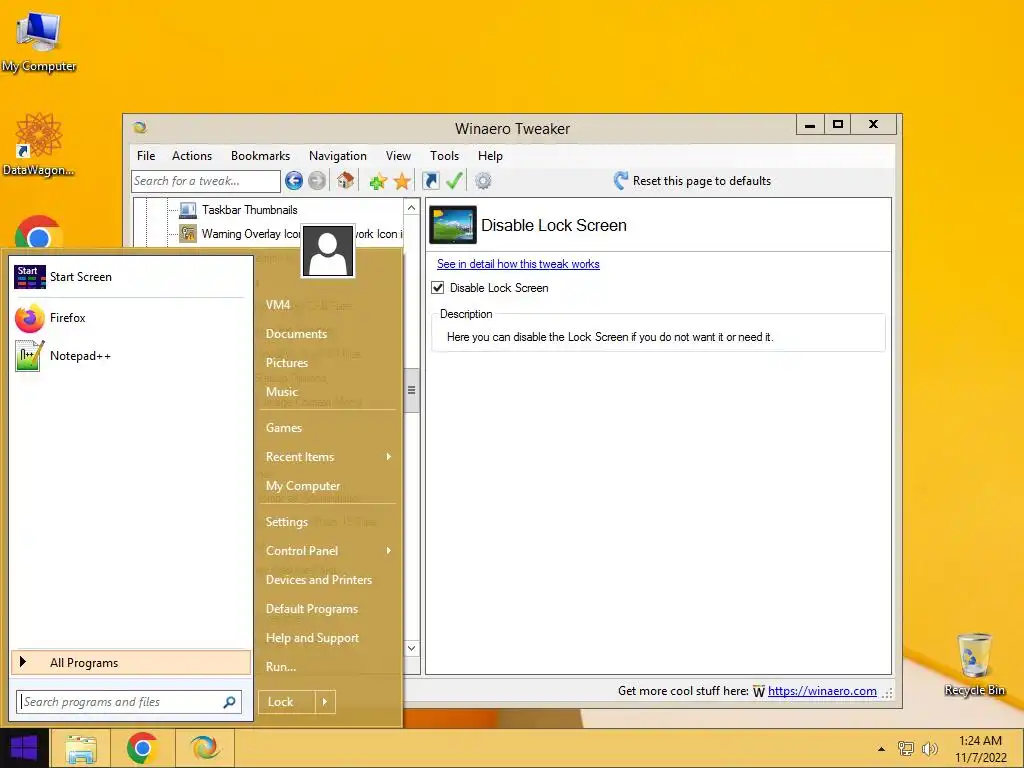Click the tree scrollbar thumb
1024x768 pixels.
click(411, 391)
